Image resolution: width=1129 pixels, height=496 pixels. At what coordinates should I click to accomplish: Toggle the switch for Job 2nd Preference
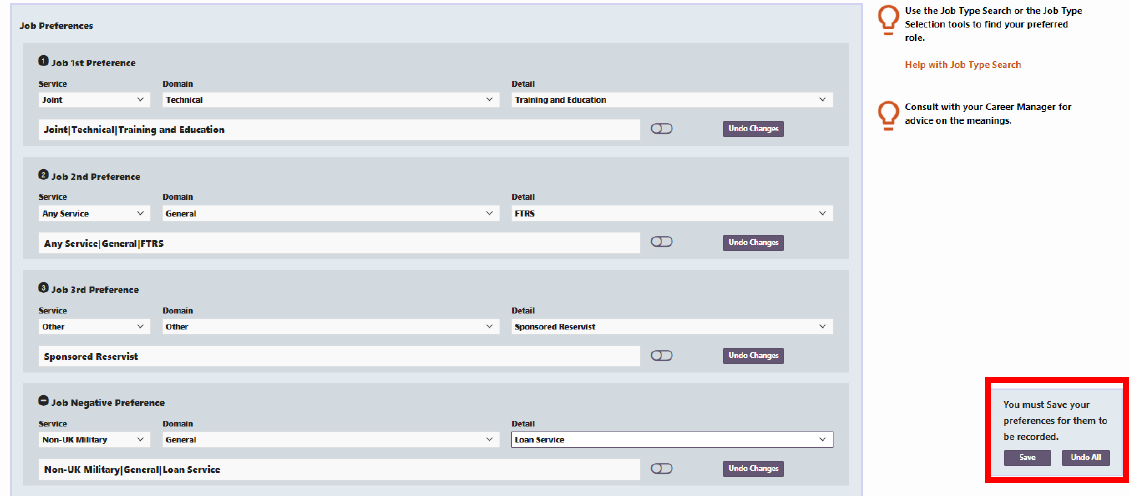[x=662, y=242]
